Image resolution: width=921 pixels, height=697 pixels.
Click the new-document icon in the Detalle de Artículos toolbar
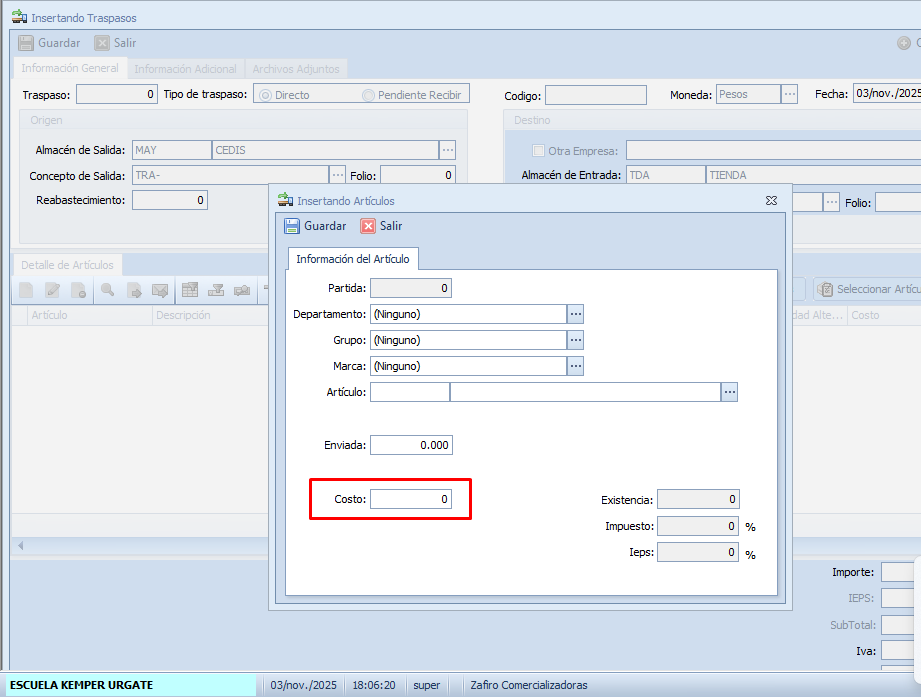pos(26,290)
